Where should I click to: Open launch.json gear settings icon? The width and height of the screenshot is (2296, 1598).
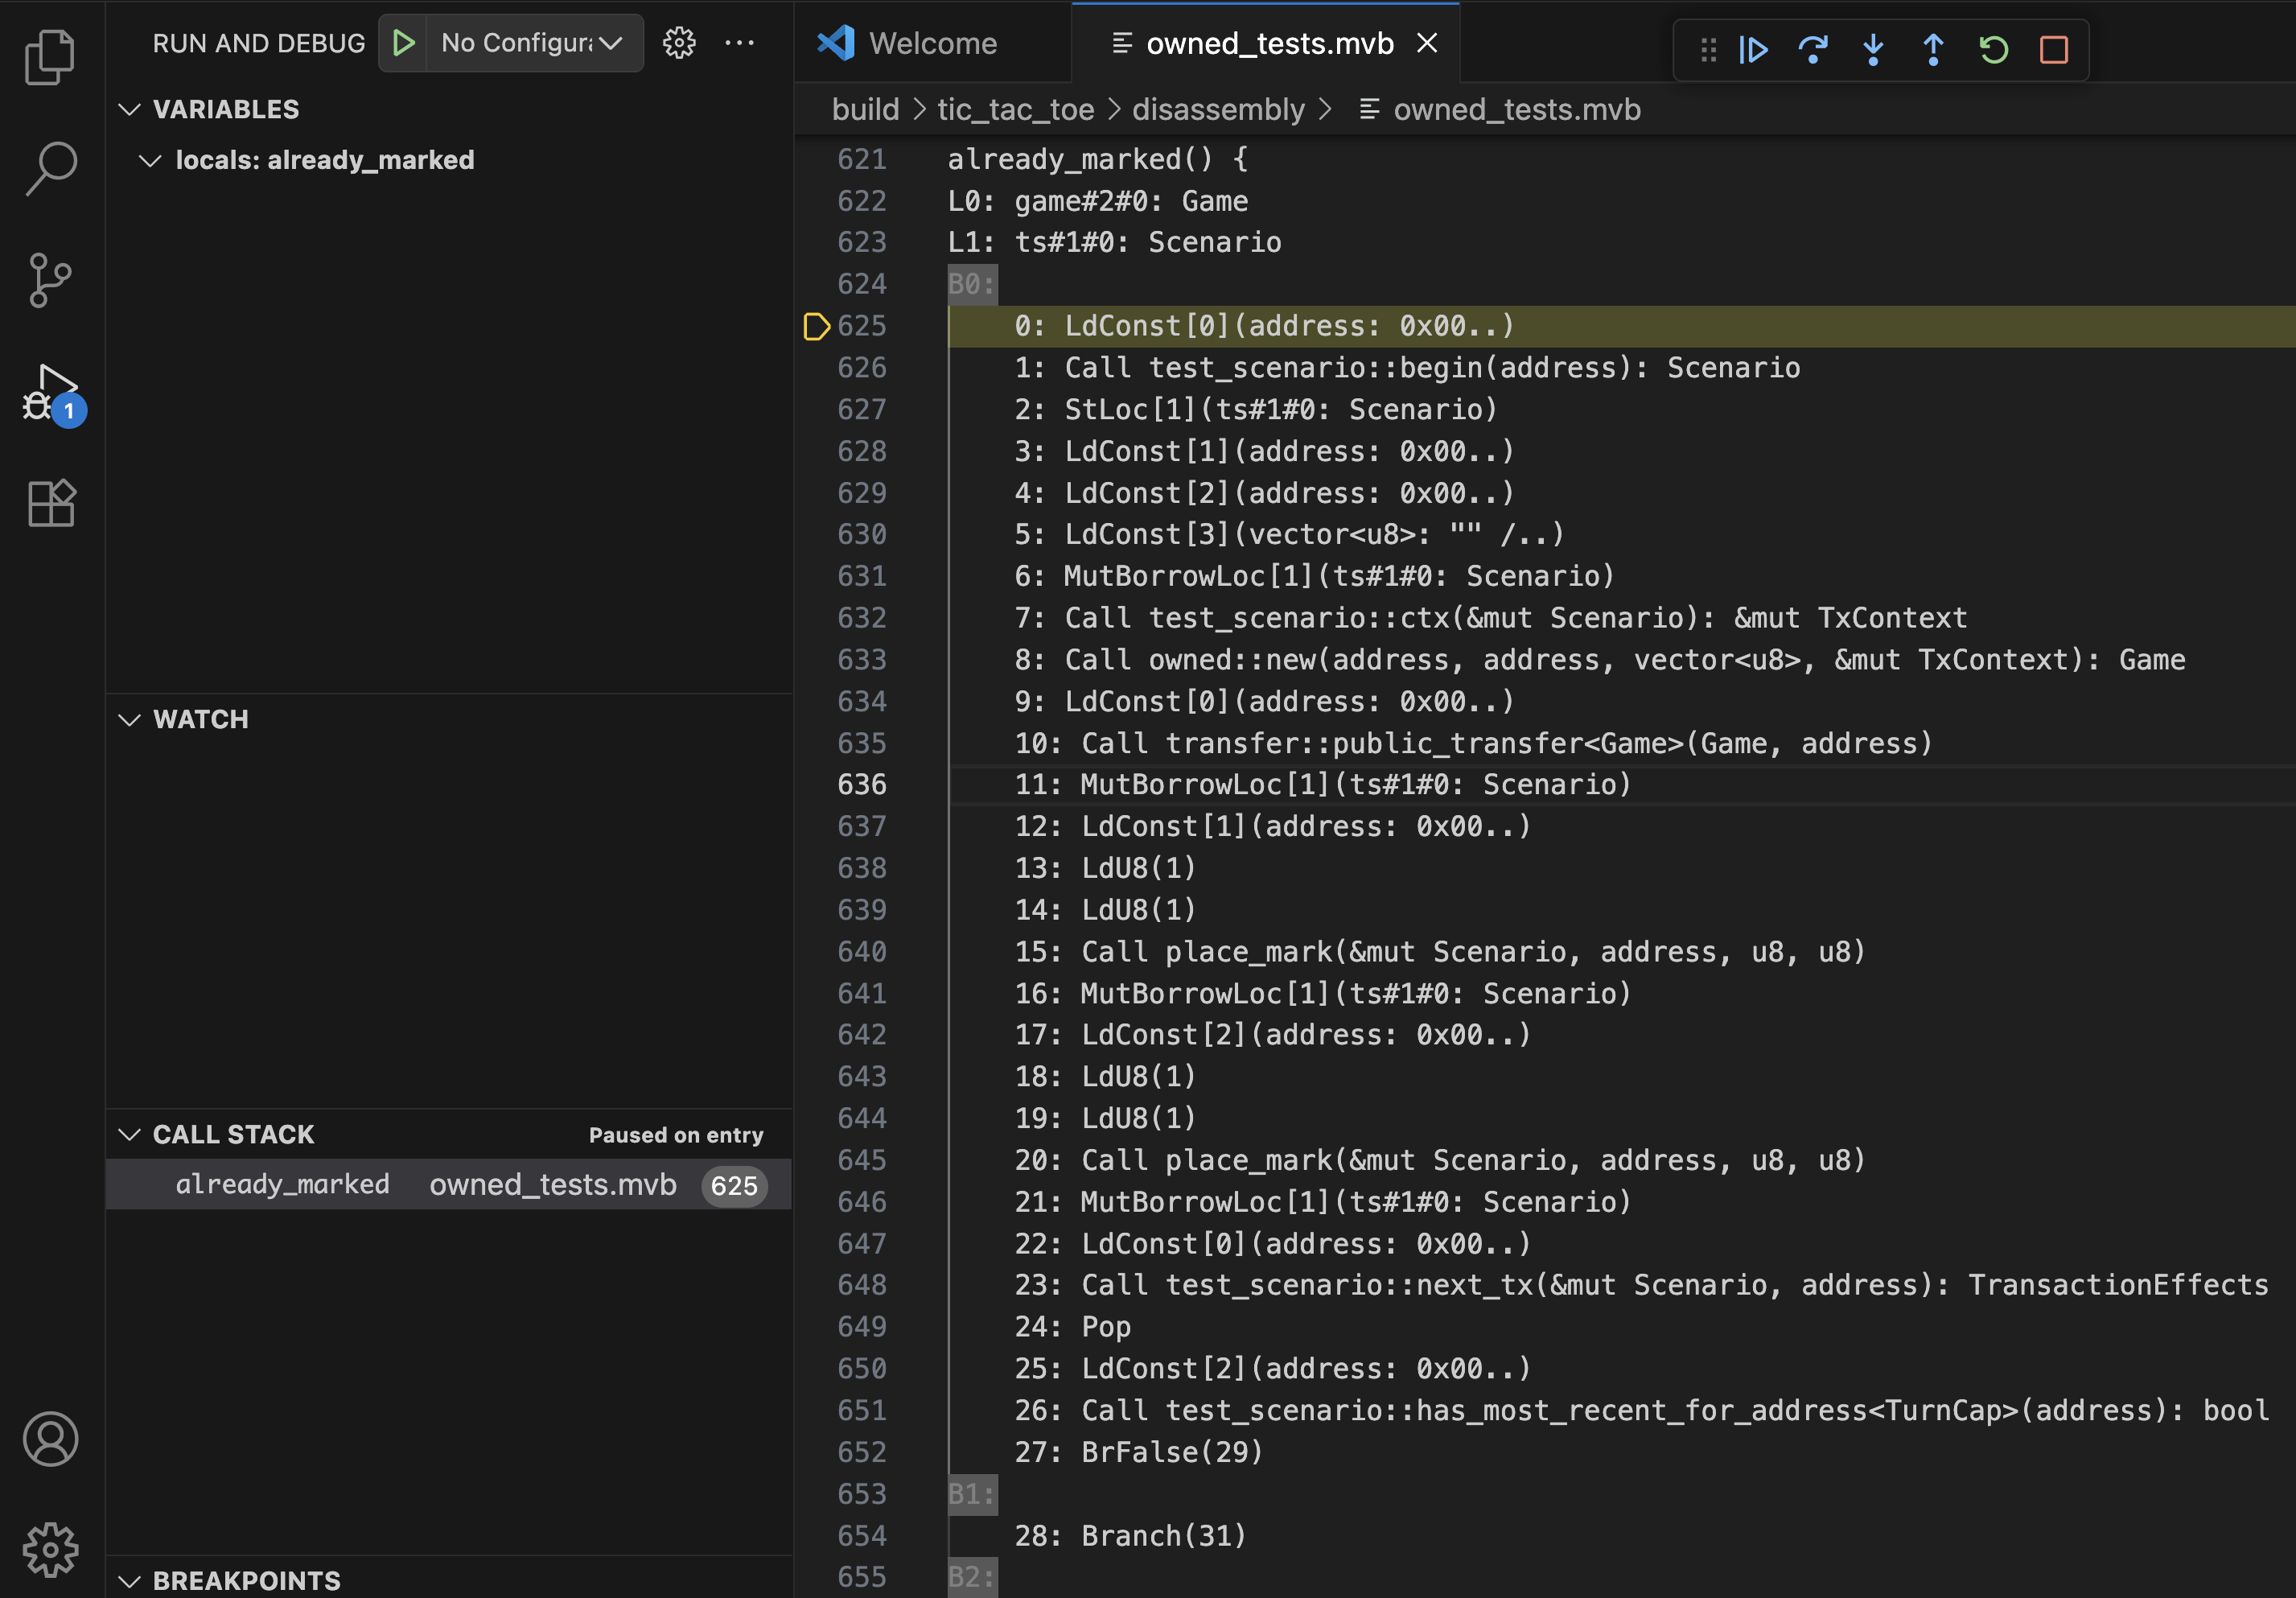pos(679,43)
